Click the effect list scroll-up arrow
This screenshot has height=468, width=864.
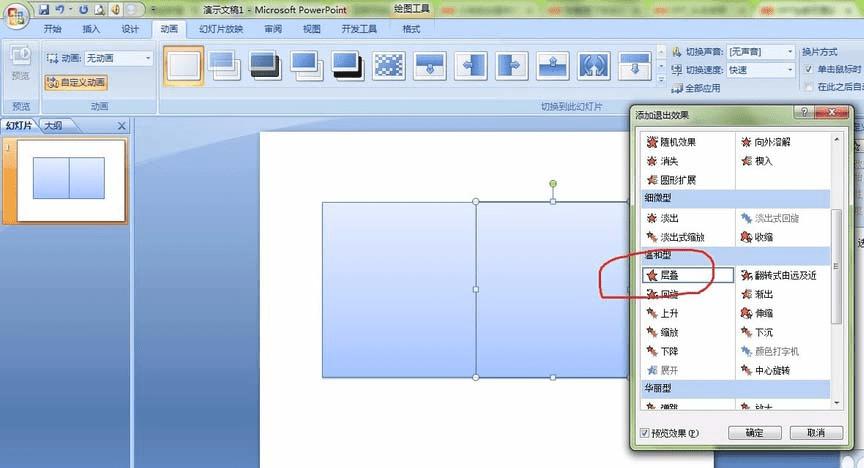(836, 139)
